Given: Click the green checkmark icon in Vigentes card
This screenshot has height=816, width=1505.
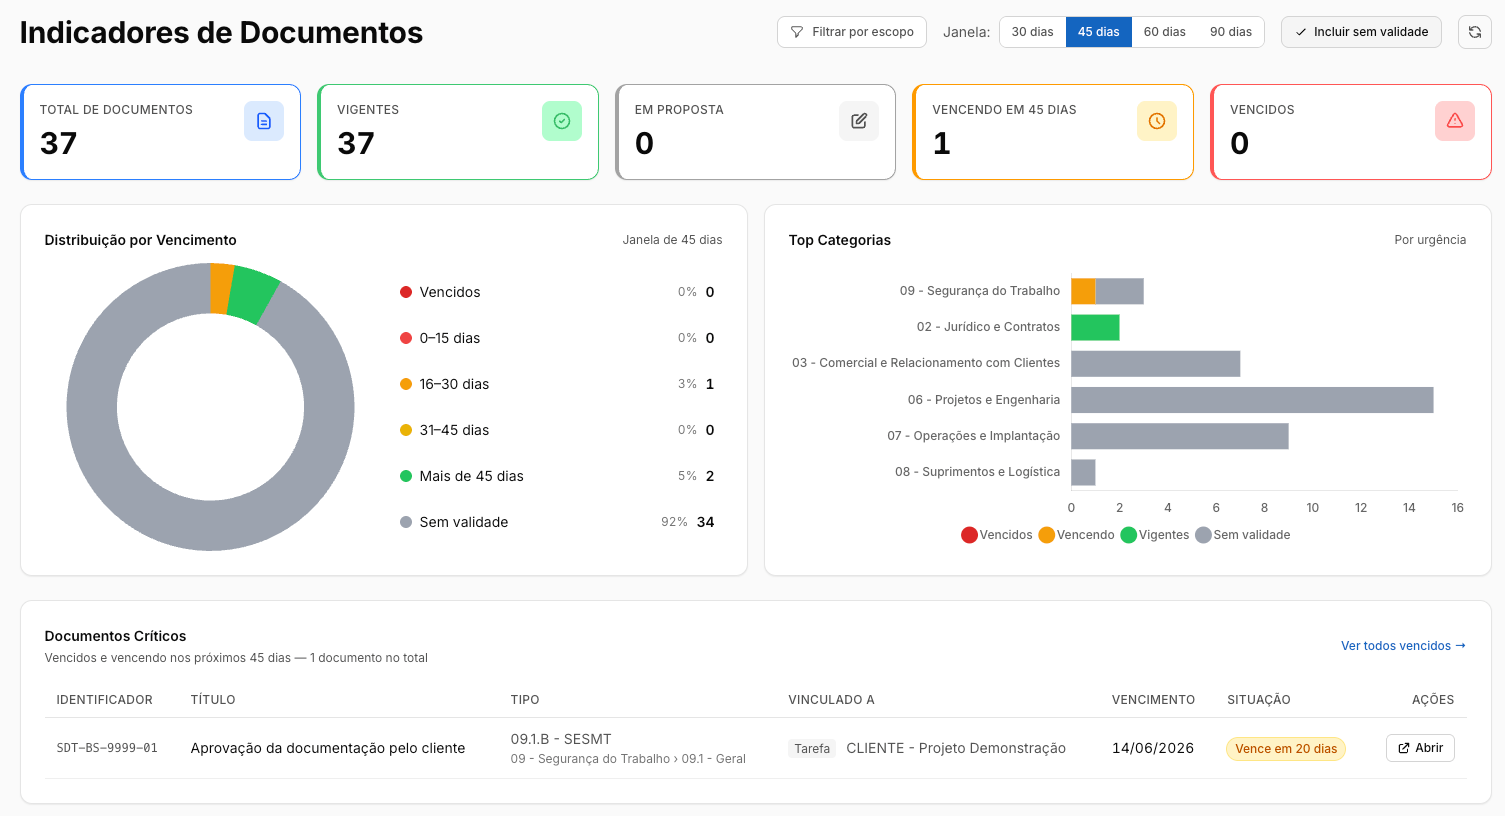Looking at the screenshot, I should coord(562,121).
